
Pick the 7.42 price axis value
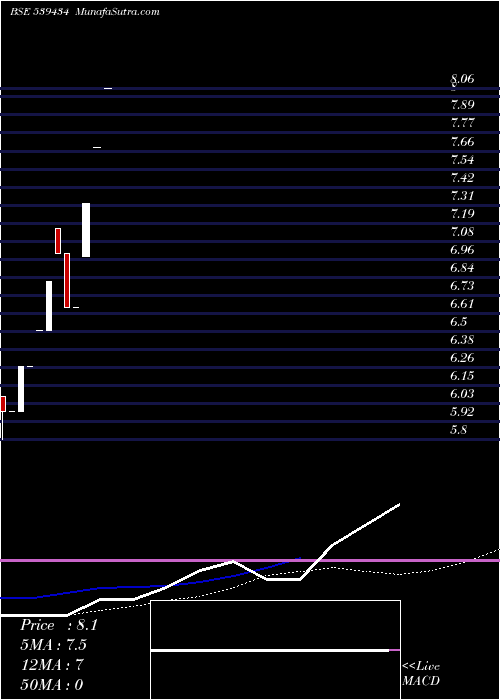462,178
